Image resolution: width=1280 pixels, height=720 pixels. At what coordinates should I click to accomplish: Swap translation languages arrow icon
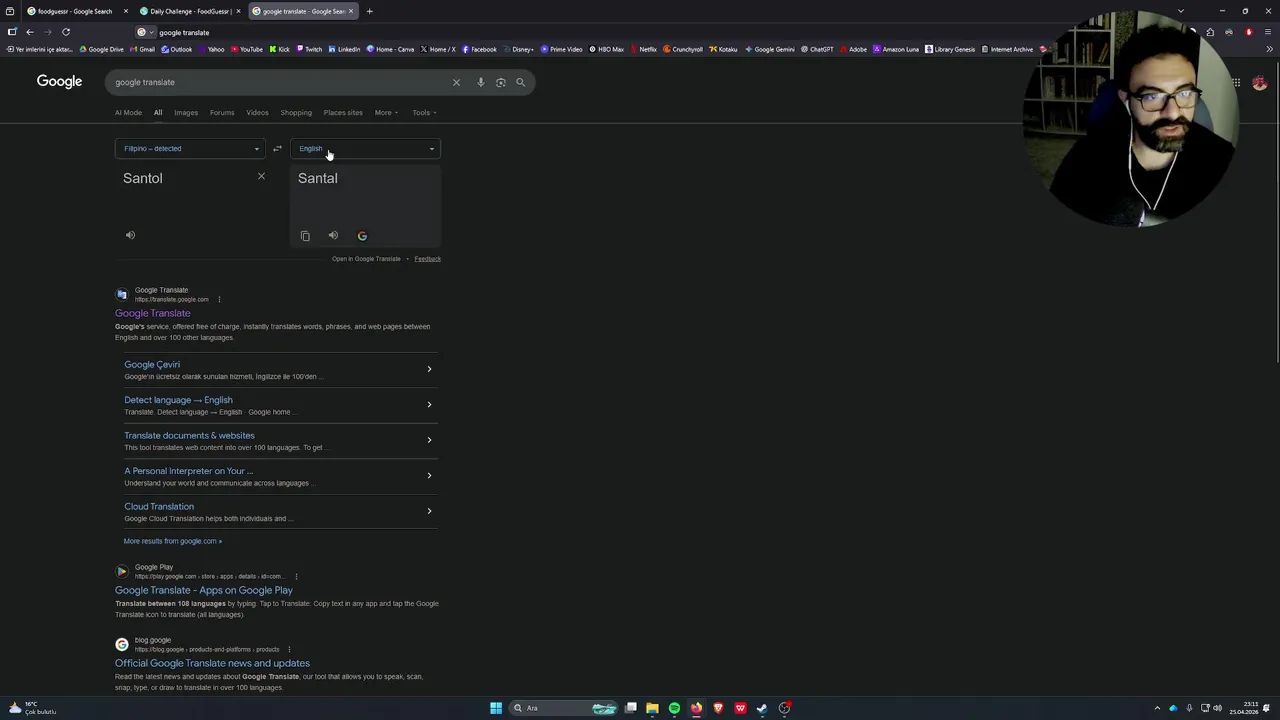(x=277, y=149)
